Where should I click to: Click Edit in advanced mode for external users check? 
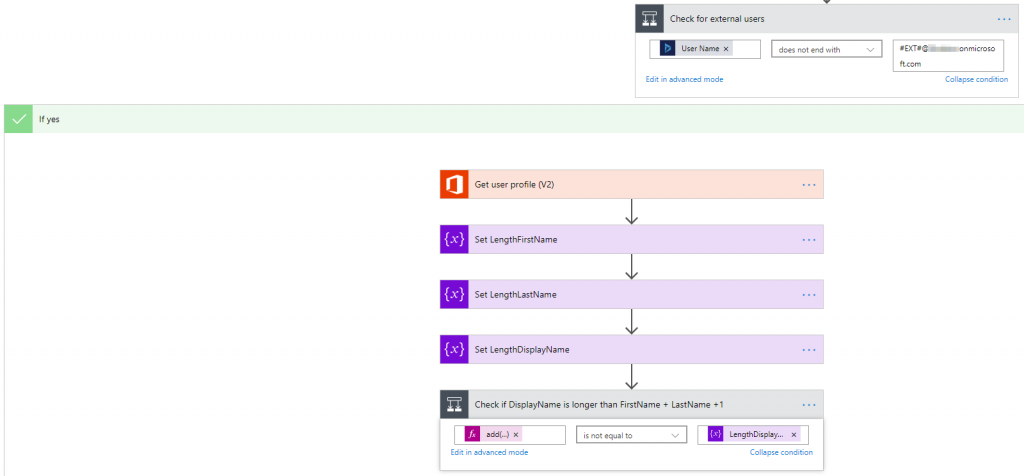(x=684, y=79)
